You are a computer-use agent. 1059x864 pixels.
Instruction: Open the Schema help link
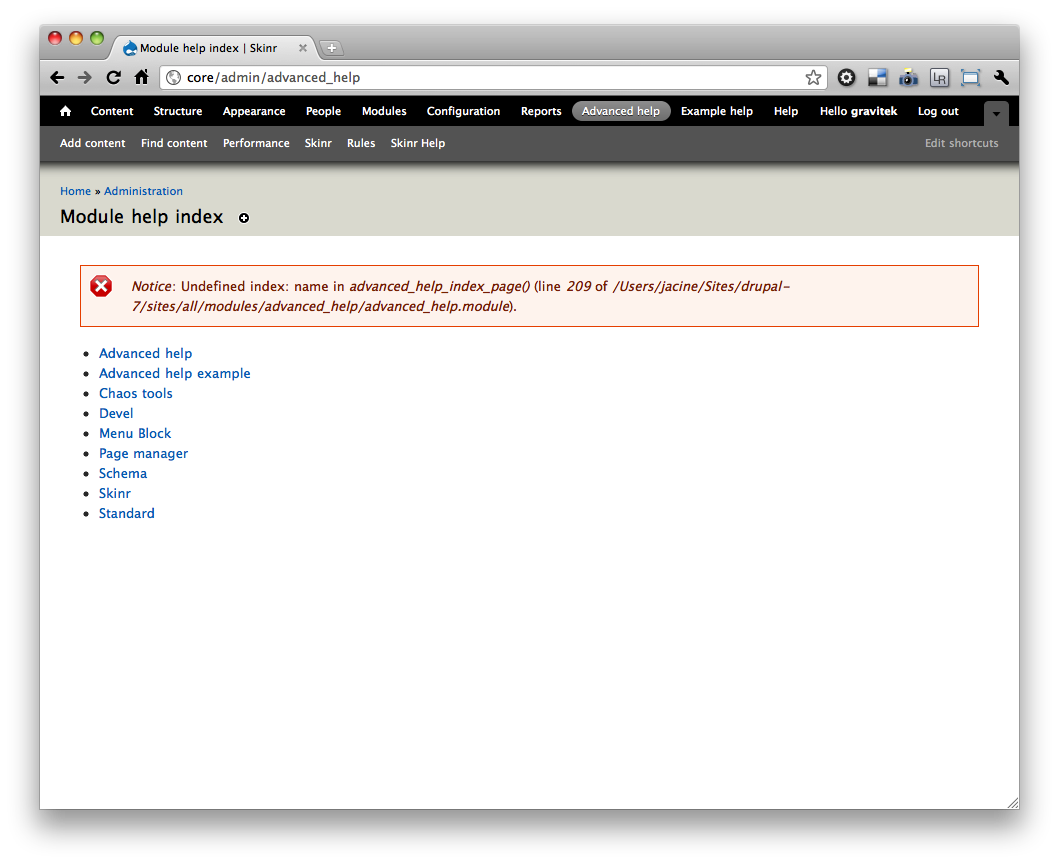123,474
